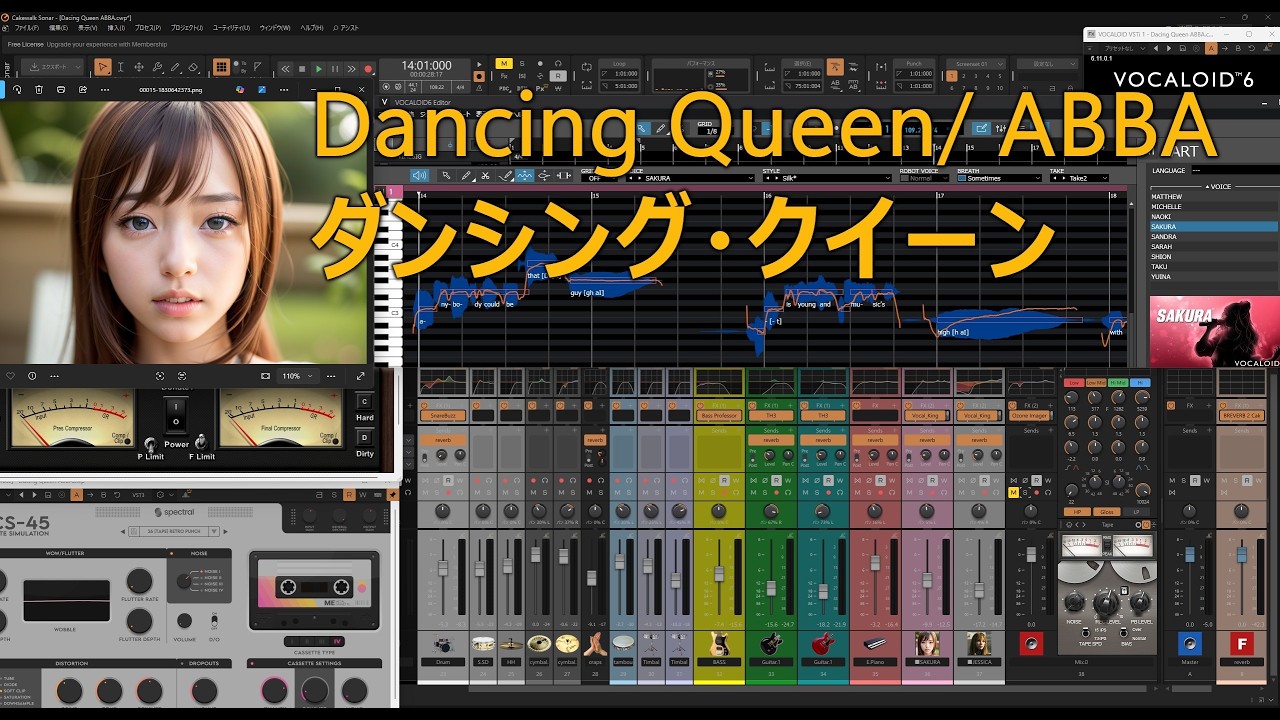1280x720 pixels.
Task: Toggle global Read automation R button
Action: pos(557,75)
